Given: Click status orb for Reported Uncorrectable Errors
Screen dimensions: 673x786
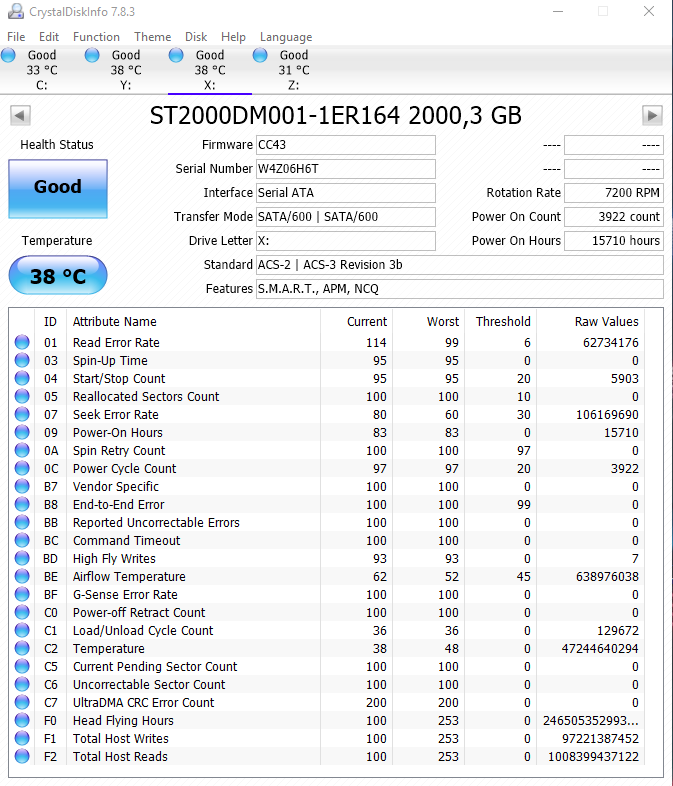Looking at the screenshot, I should (x=22, y=522).
